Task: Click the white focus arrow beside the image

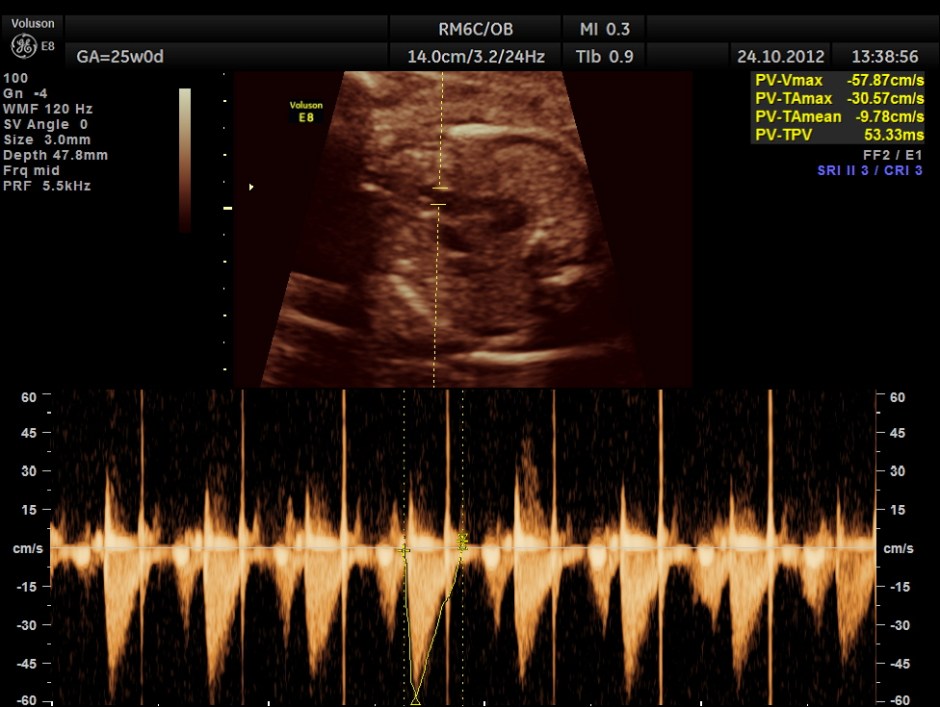Action: 251,187
